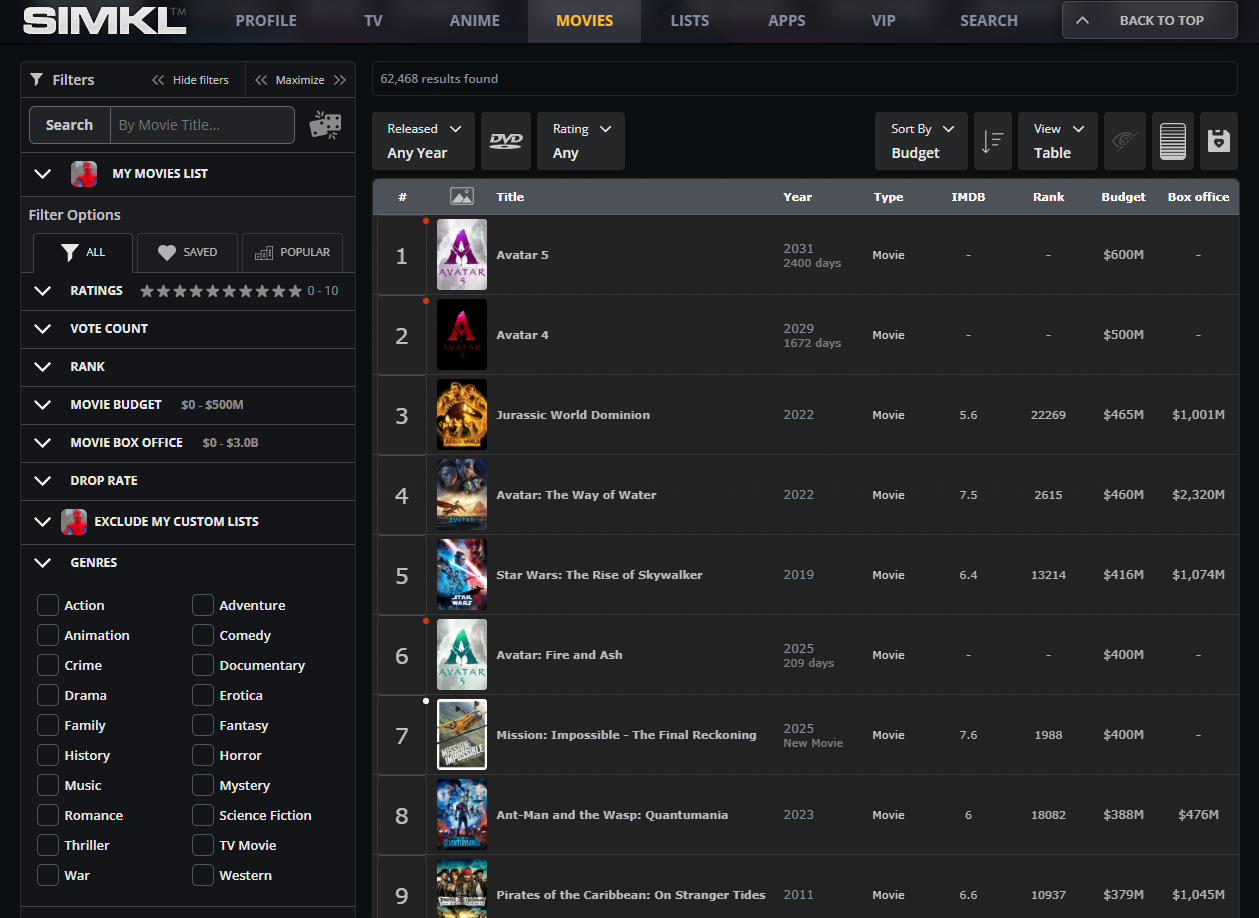Select the Saved filter tab
Viewport: 1259px width, 918px height.
tap(188, 253)
